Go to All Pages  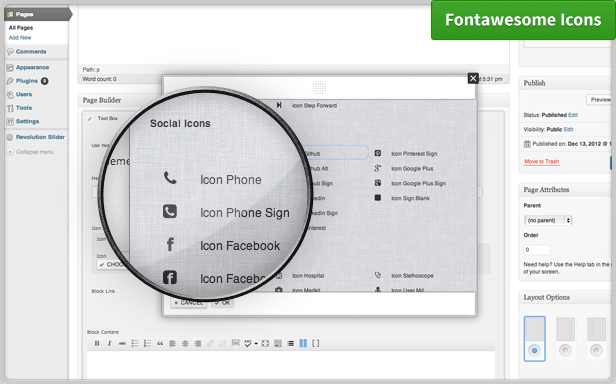coord(21,28)
